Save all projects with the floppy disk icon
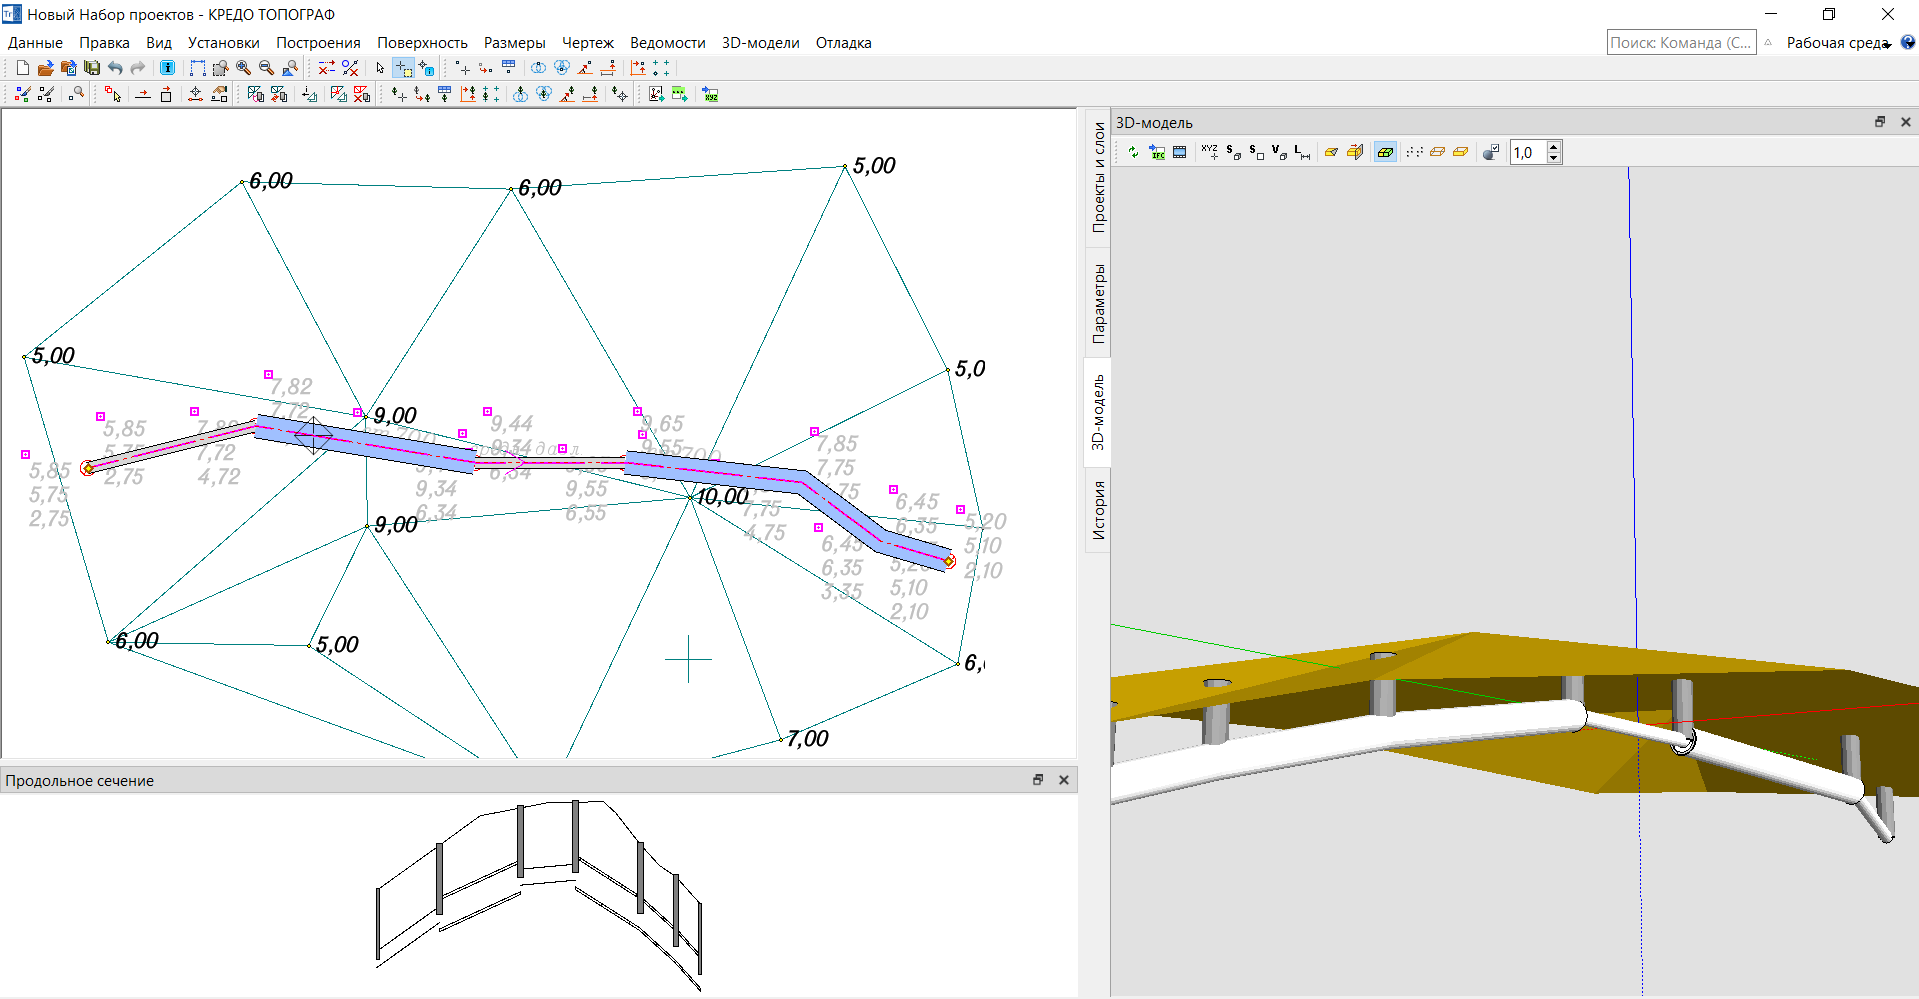 tap(92, 68)
